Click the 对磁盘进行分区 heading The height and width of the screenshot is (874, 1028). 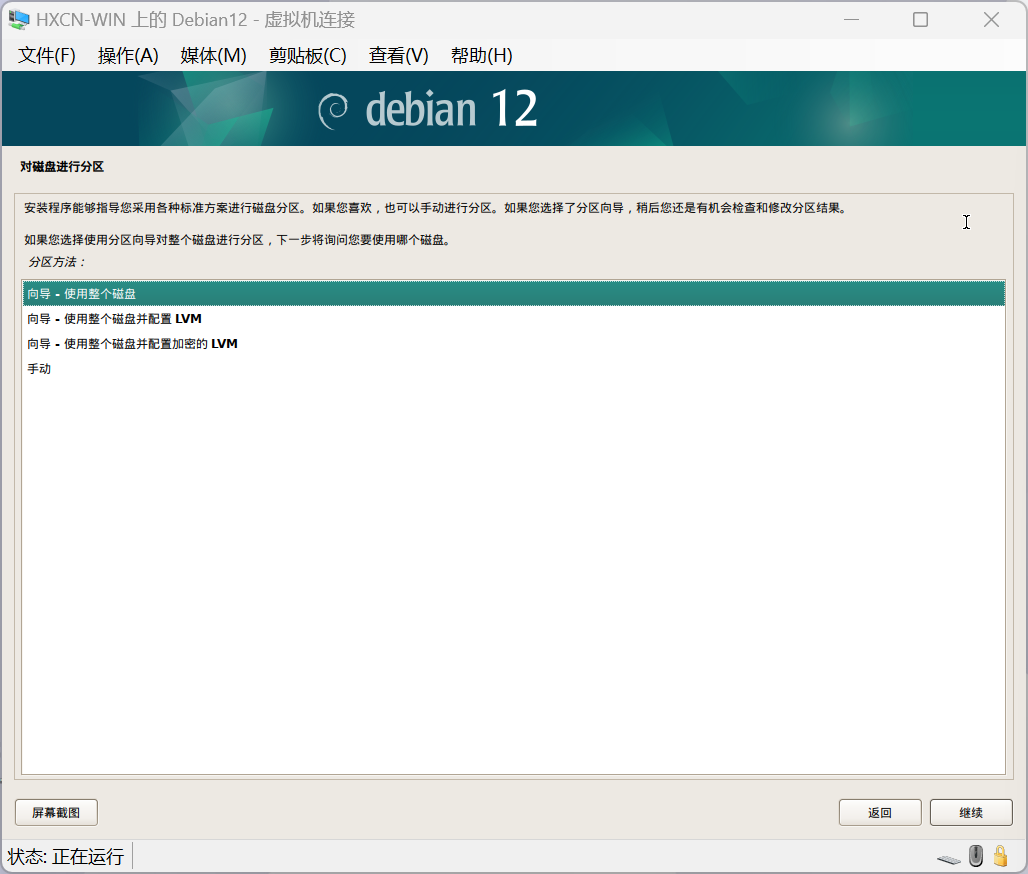click(62, 167)
